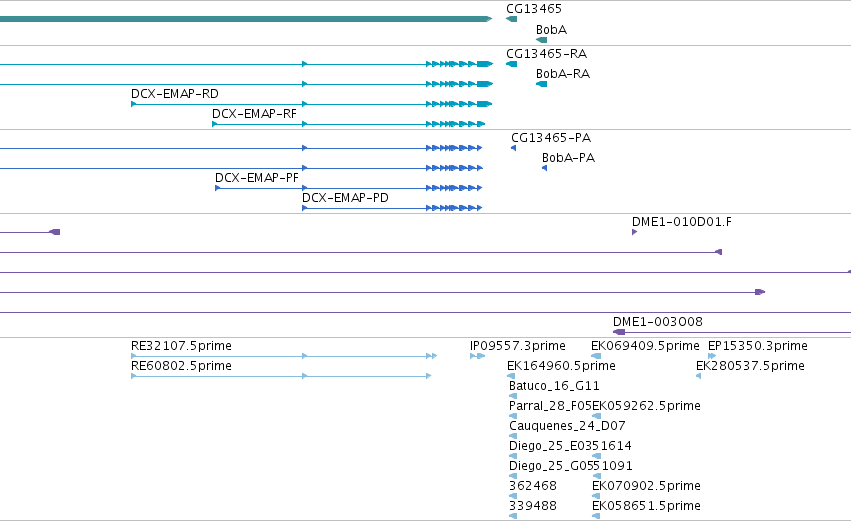851x521 pixels.
Task: Click the glyph under BobA-RA
Action: click(541, 84)
